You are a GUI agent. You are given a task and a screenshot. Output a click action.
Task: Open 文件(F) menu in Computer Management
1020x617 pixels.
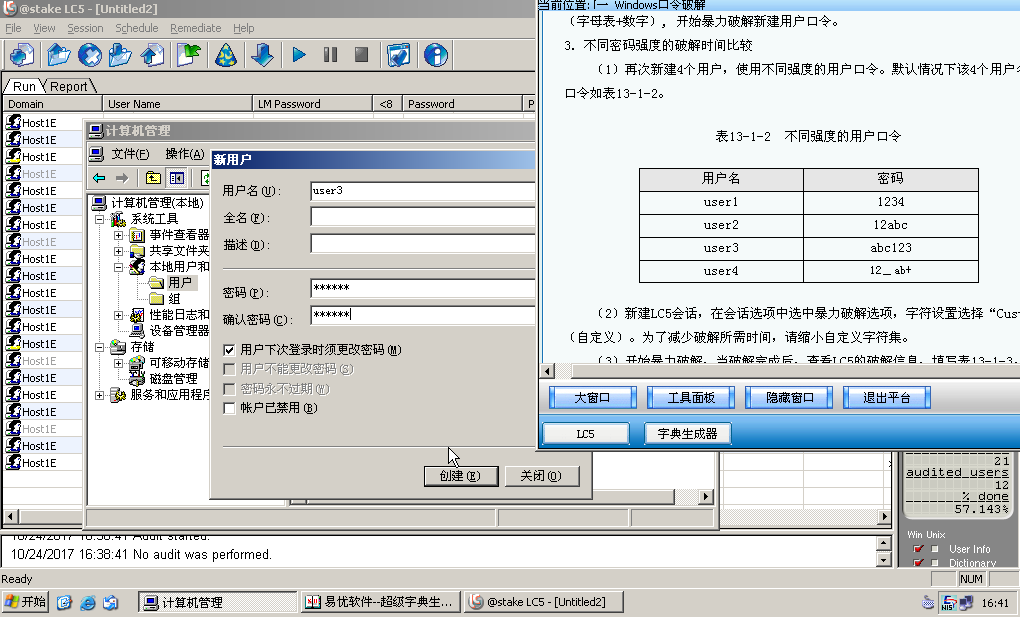coord(130,154)
